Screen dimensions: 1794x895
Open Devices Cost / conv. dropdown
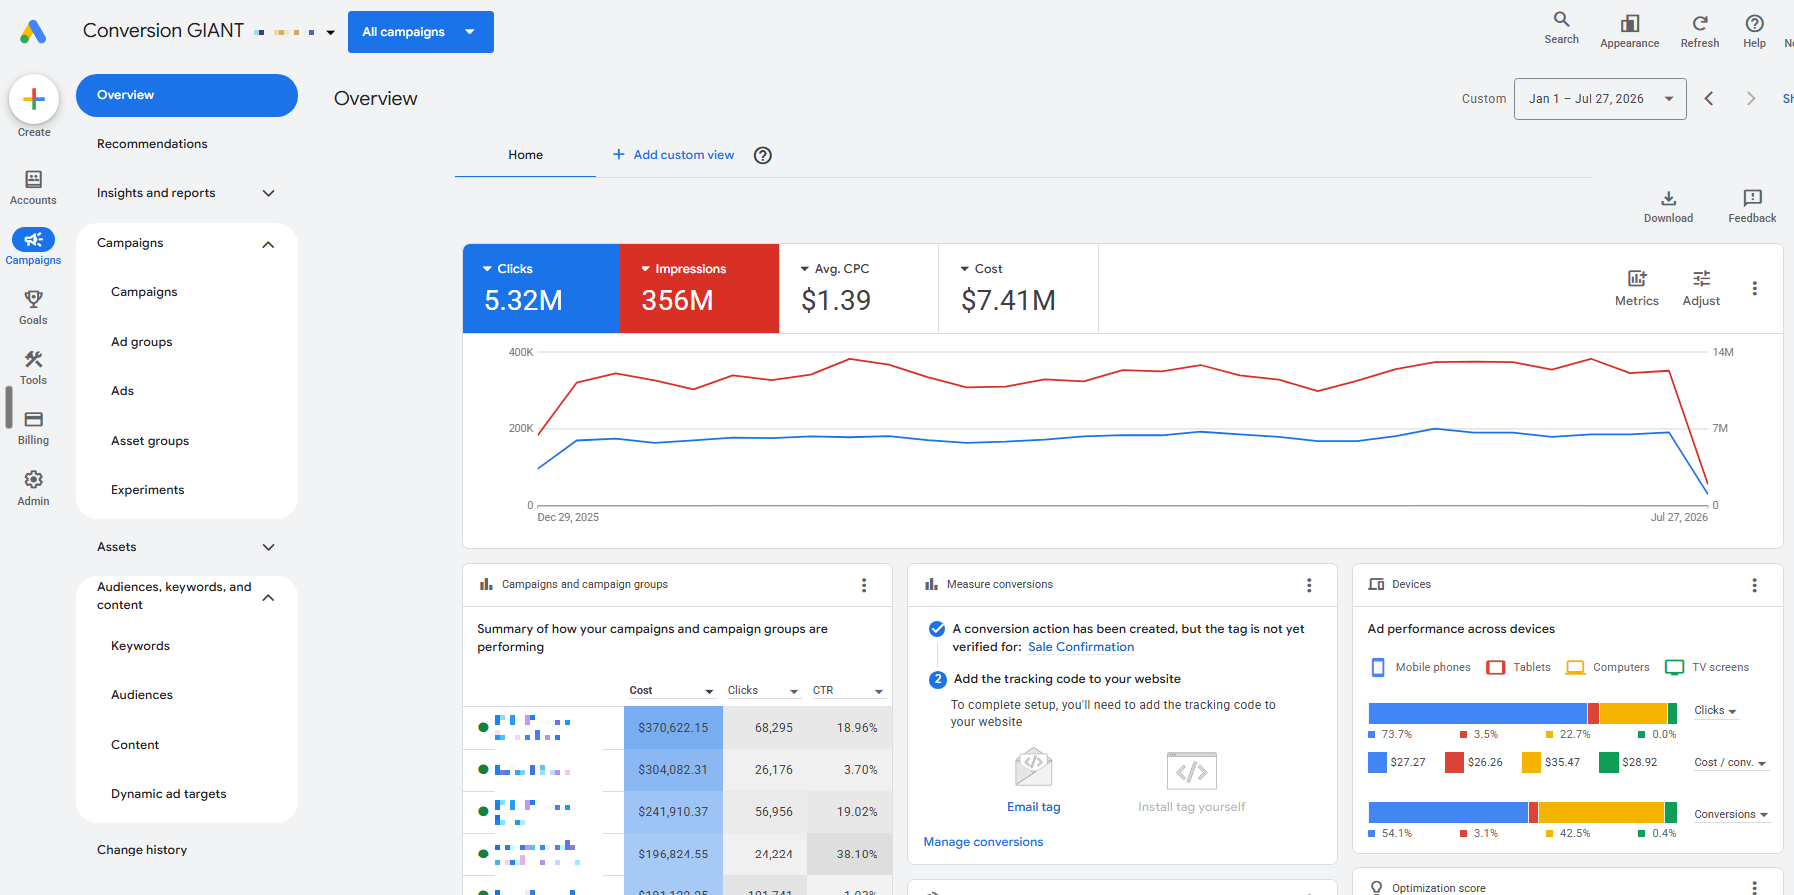click(1730, 763)
